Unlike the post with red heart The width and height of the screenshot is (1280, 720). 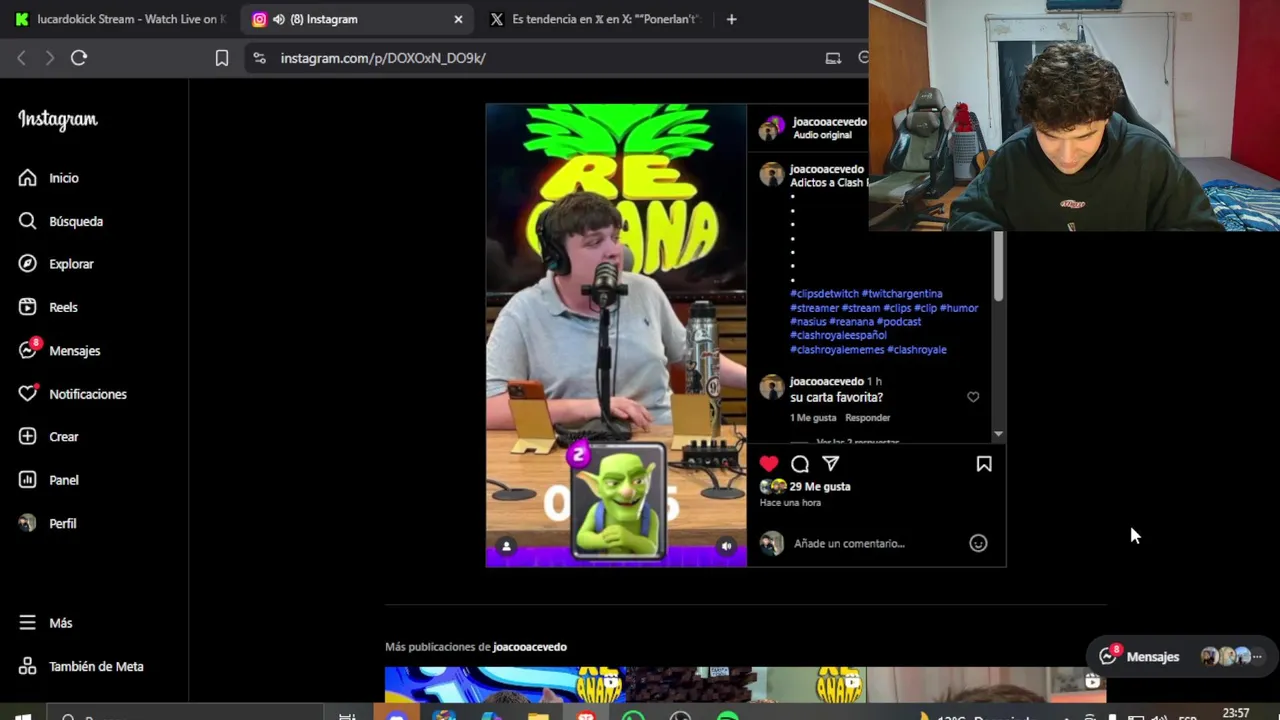[x=769, y=464]
